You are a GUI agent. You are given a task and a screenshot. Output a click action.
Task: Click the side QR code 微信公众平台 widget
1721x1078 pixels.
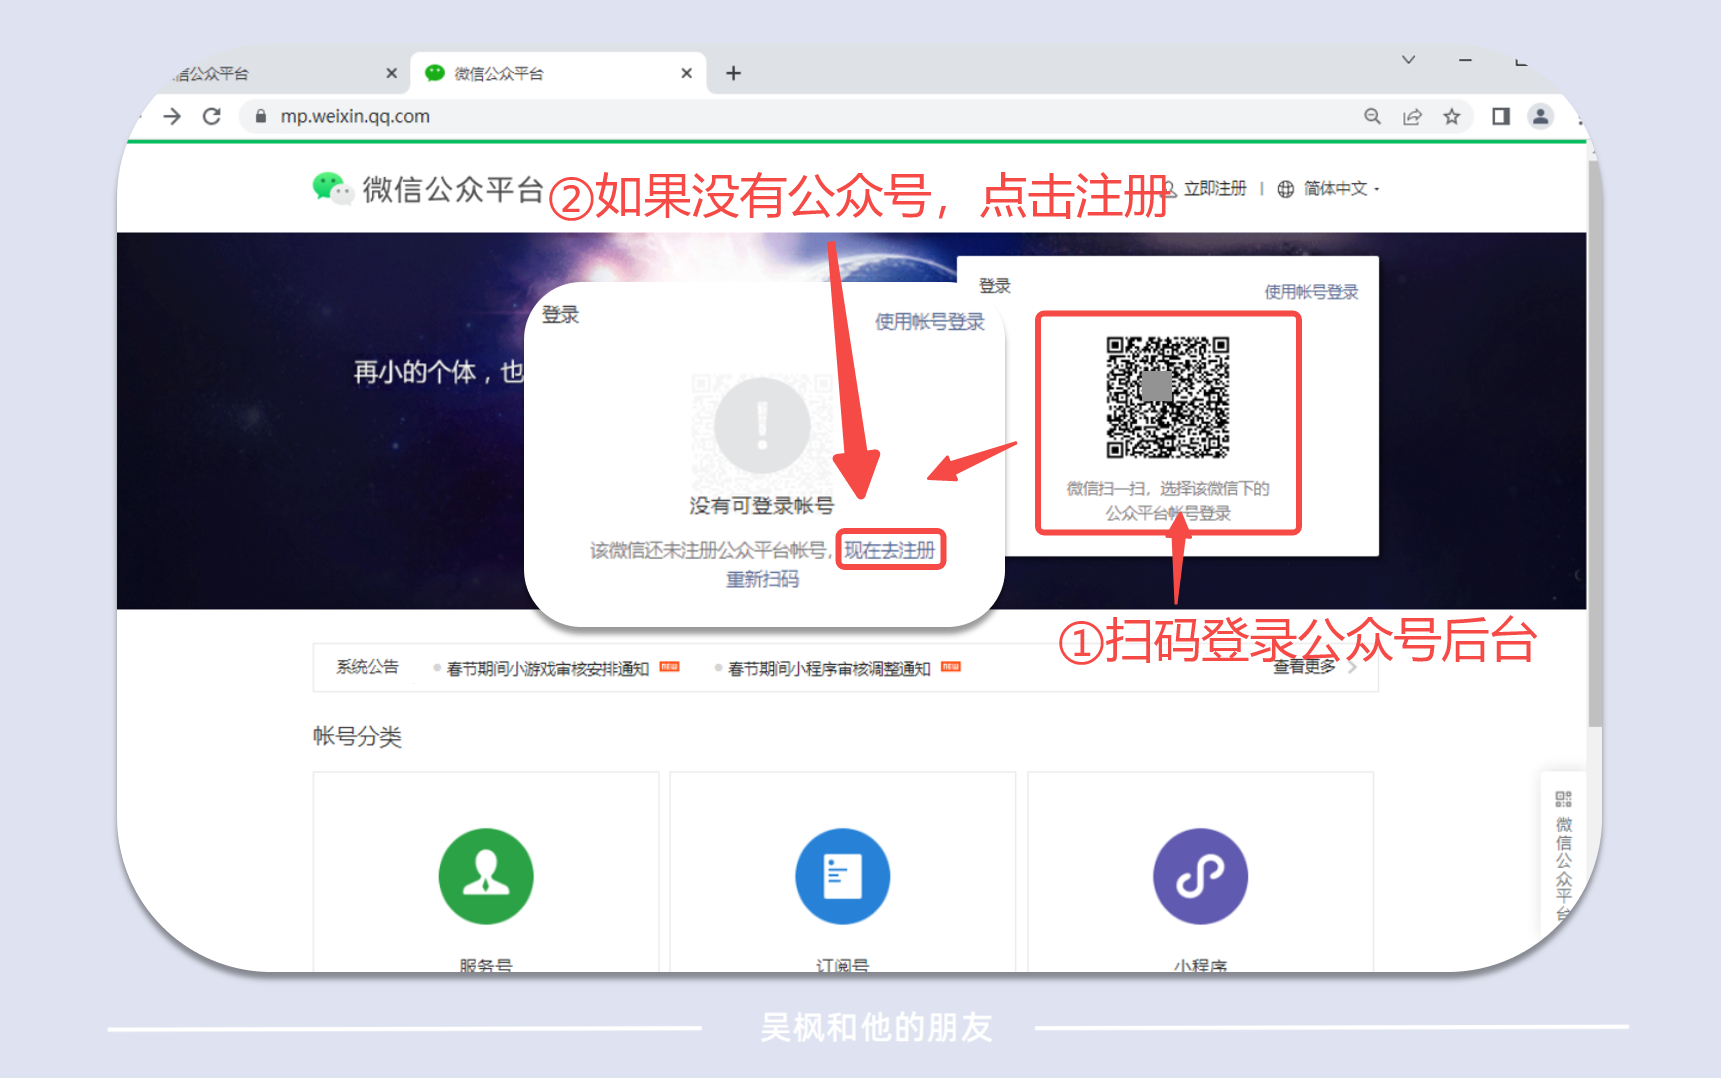pos(1563,855)
